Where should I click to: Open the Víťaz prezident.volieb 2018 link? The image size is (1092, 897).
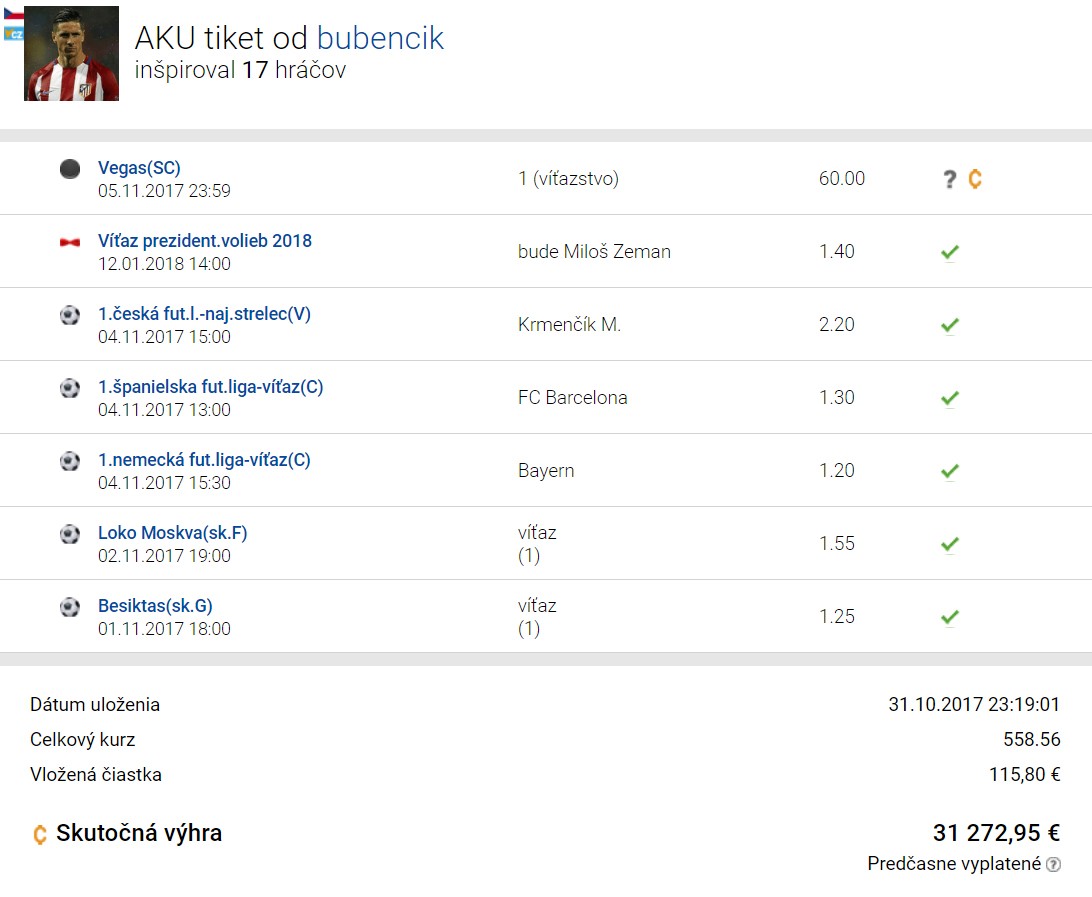click(x=205, y=241)
